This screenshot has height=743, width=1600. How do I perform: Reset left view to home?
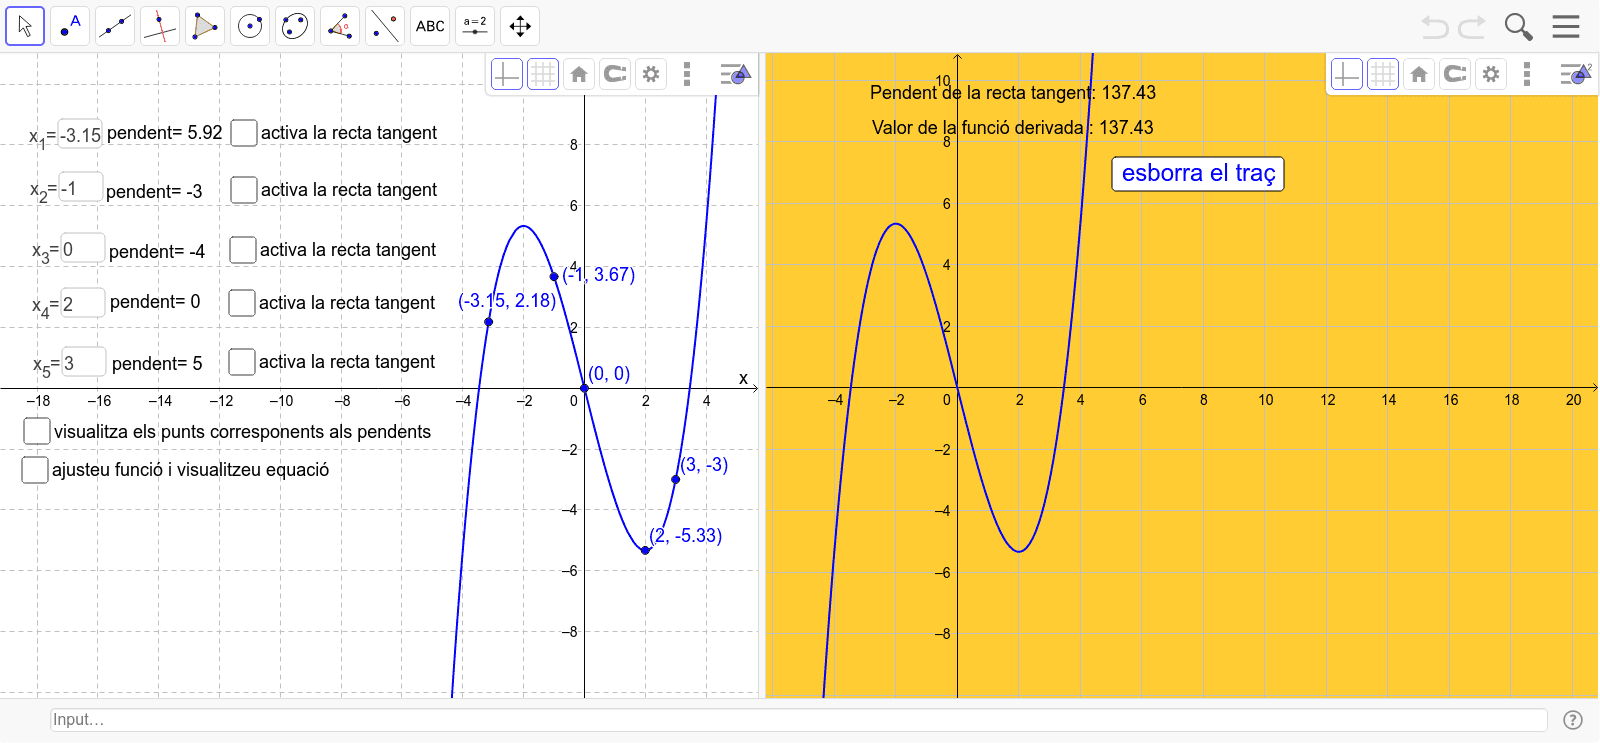[579, 74]
